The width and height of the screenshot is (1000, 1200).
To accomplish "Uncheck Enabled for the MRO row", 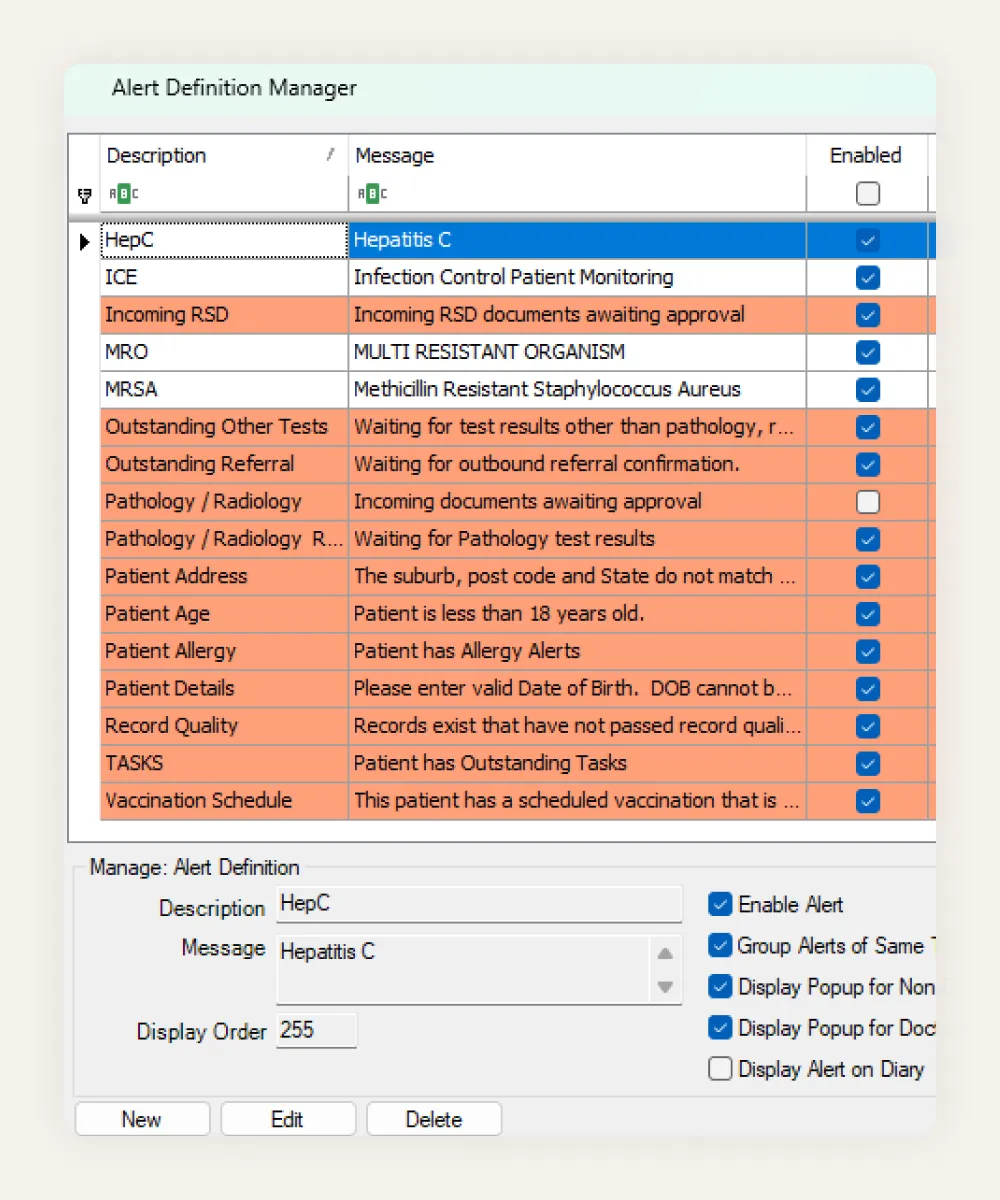I will tap(868, 352).
